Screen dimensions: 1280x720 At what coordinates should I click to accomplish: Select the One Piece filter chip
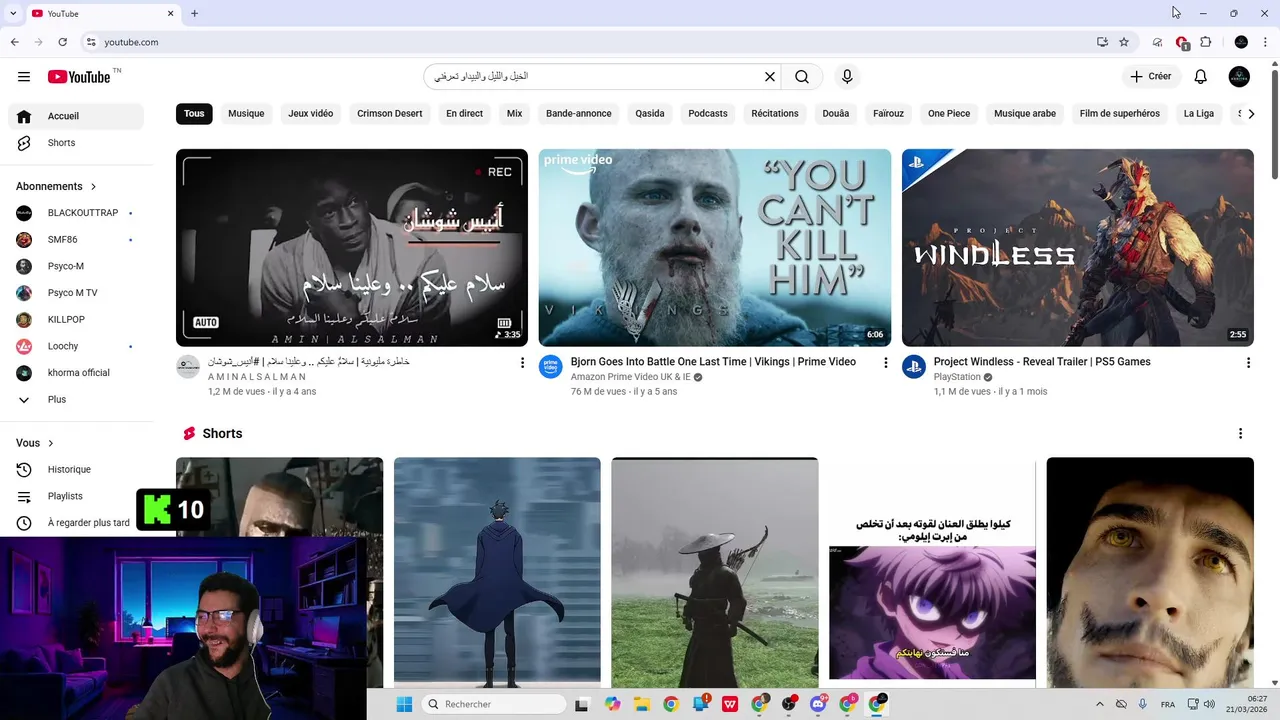point(949,114)
